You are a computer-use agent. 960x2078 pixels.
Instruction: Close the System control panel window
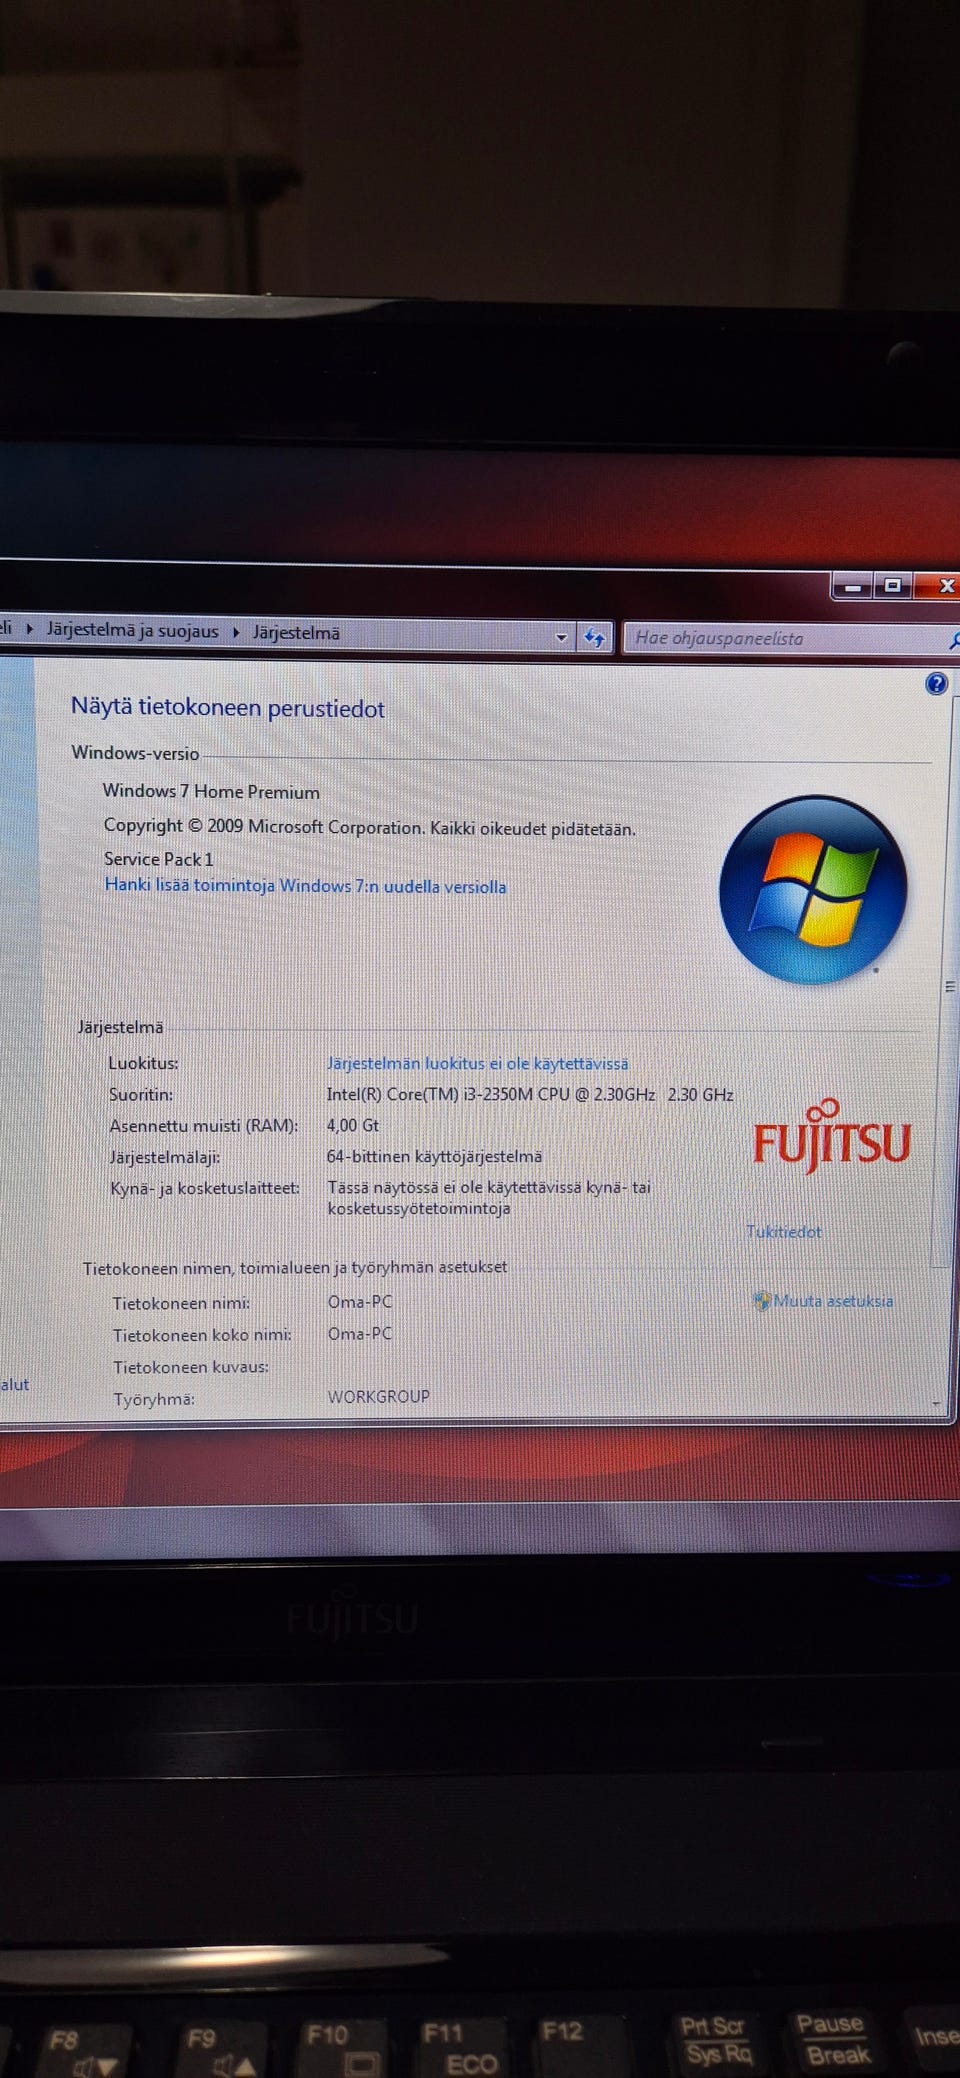click(x=939, y=586)
